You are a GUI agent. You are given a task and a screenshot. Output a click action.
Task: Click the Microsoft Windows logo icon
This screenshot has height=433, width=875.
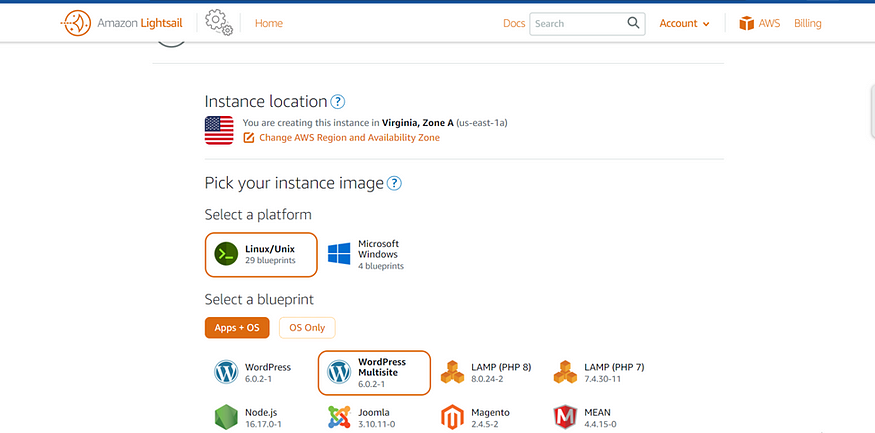click(x=339, y=254)
